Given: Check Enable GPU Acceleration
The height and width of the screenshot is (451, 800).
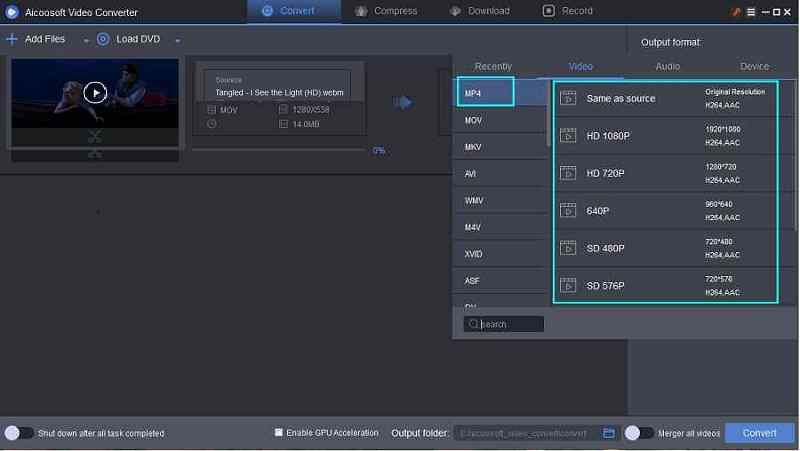Looking at the screenshot, I should (x=279, y=433).
